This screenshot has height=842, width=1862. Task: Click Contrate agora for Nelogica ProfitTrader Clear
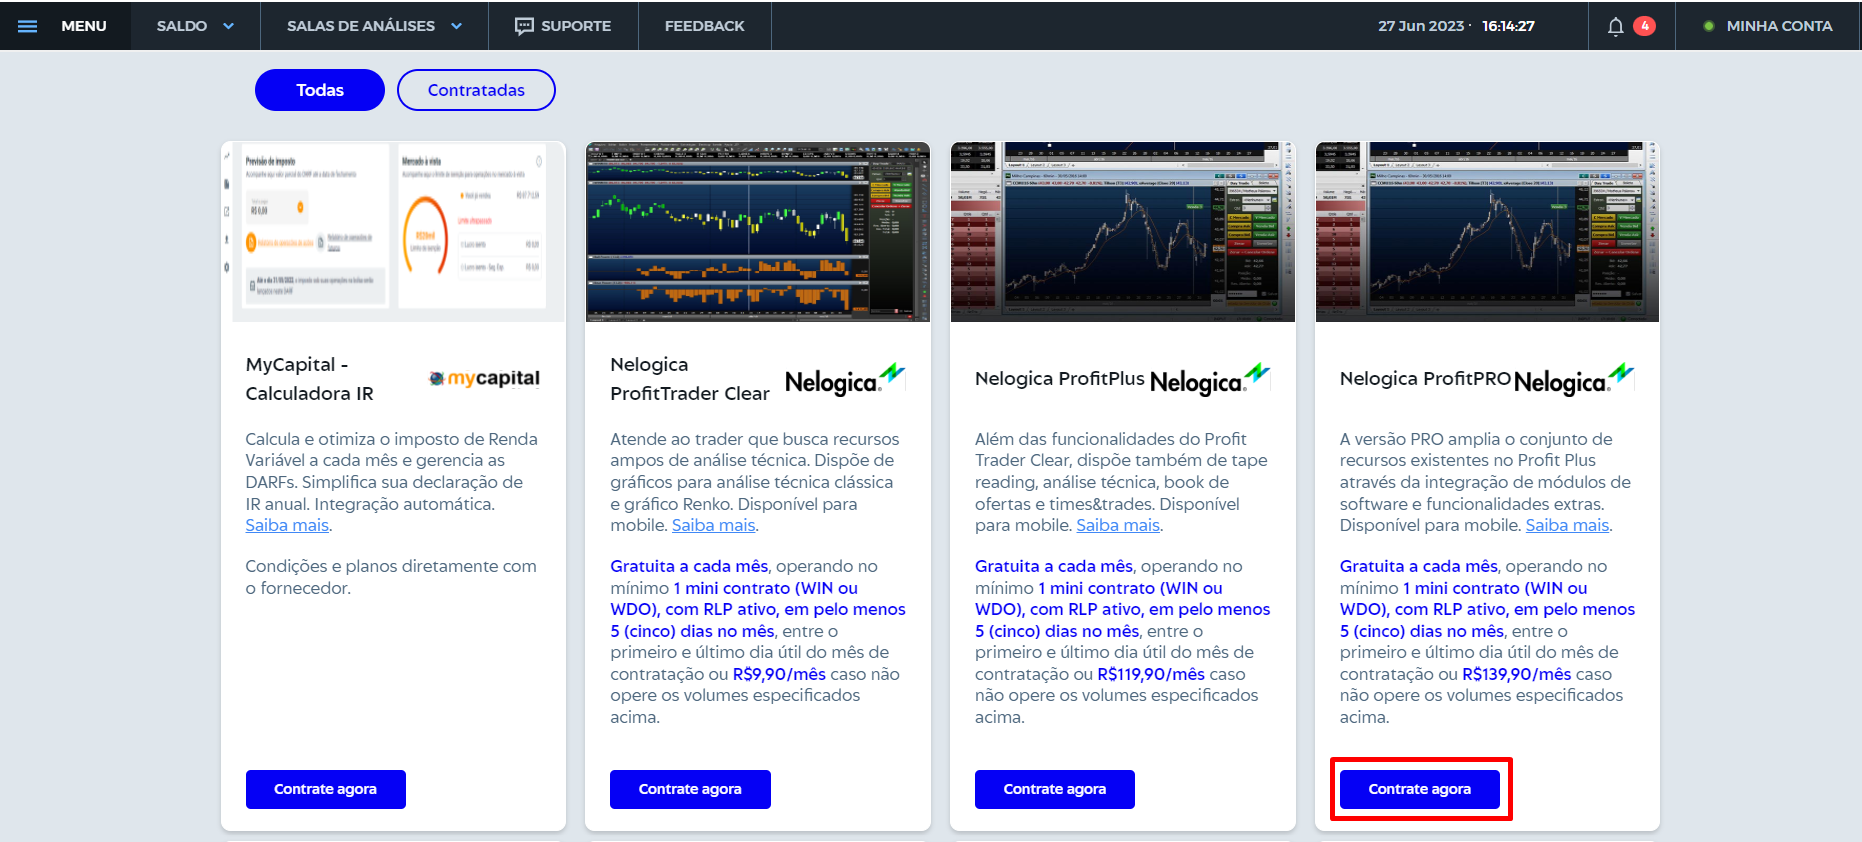coord(690,789)
